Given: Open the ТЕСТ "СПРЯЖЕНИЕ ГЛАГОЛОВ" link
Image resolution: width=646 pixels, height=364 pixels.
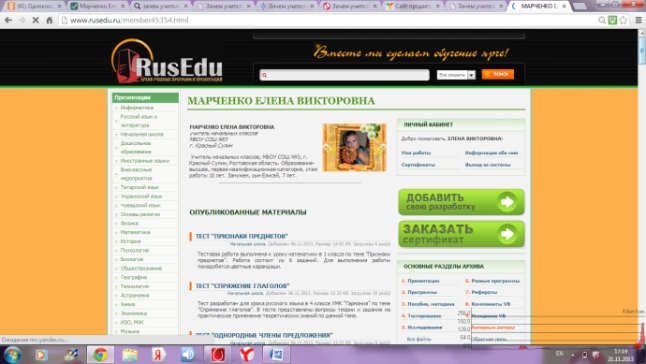Looking at the screenshot, I should point(242,286).
